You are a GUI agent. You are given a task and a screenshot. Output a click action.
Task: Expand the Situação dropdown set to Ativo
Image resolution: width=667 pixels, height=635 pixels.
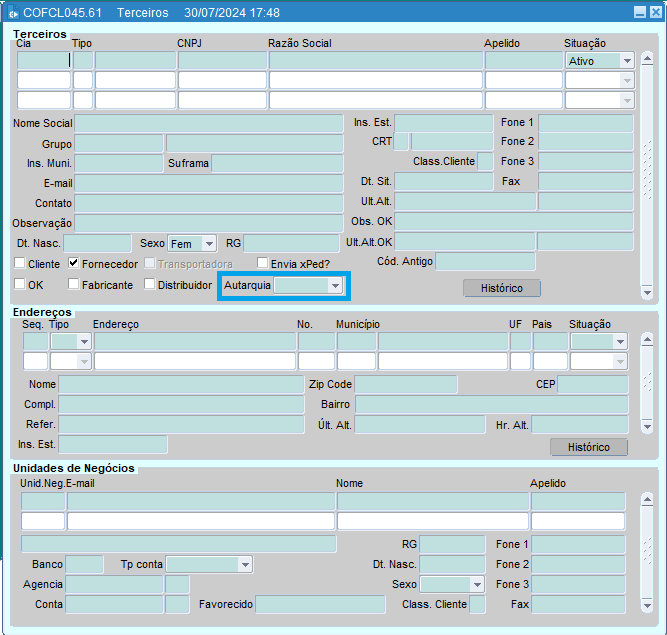[626, 61]
